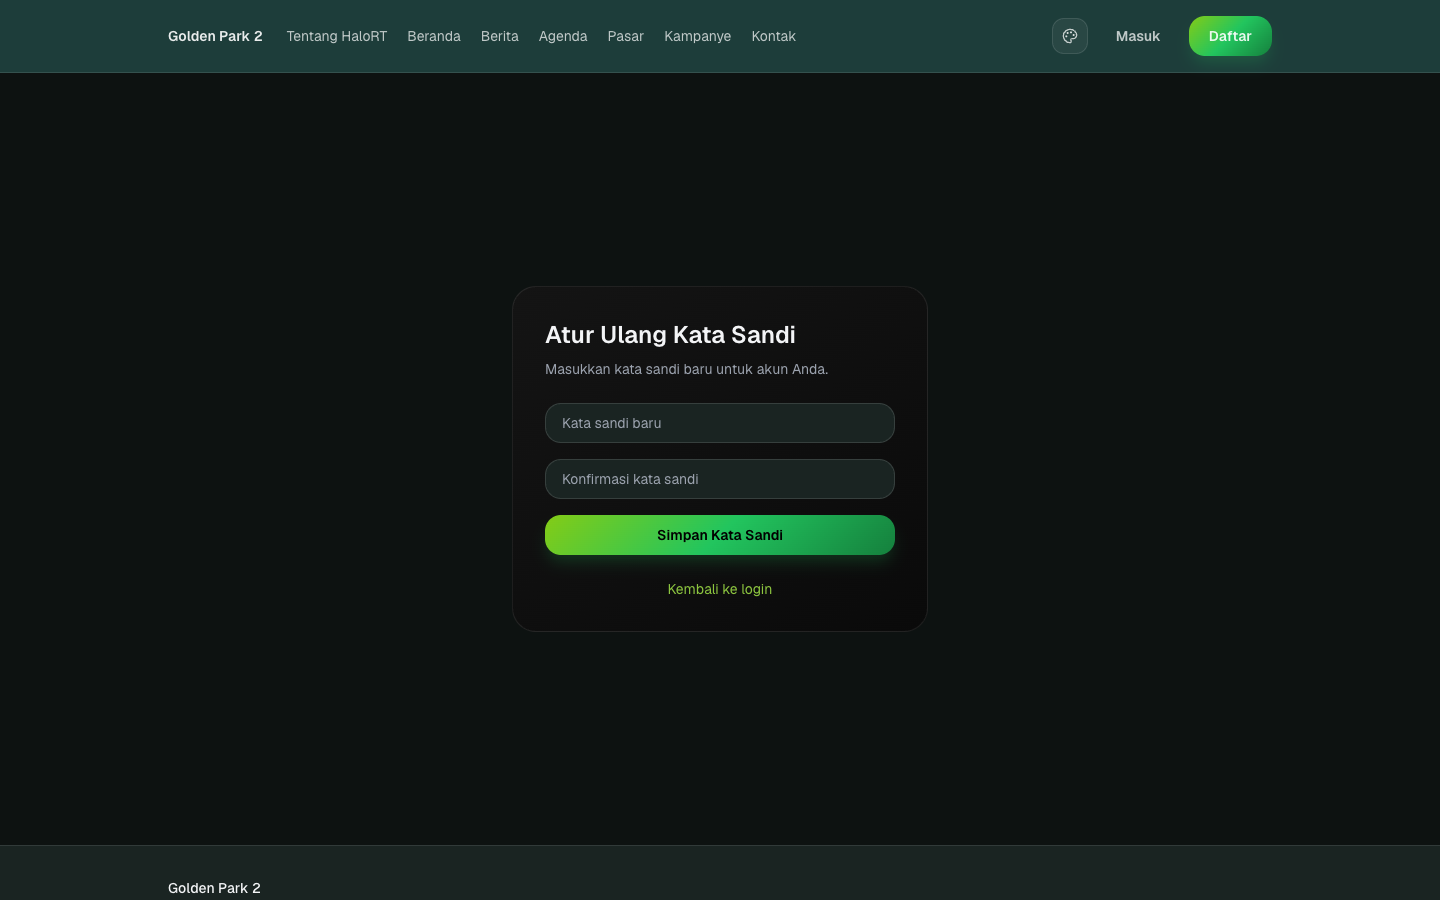This screenshot has width=1440, height=900.
Task: Submit with Simpan Kata Sandi button
Action: [x=720, y=535]
